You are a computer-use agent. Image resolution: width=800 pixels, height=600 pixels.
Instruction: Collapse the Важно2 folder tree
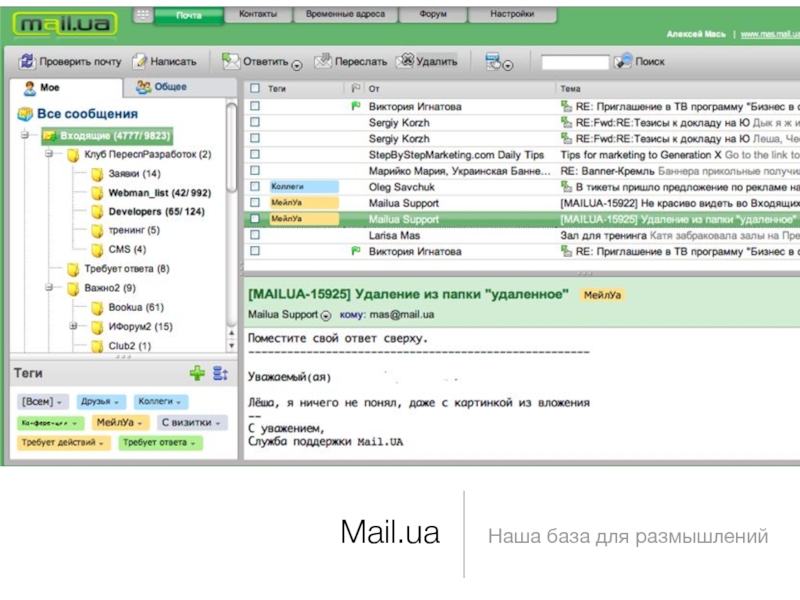click(x=49, y=288)
